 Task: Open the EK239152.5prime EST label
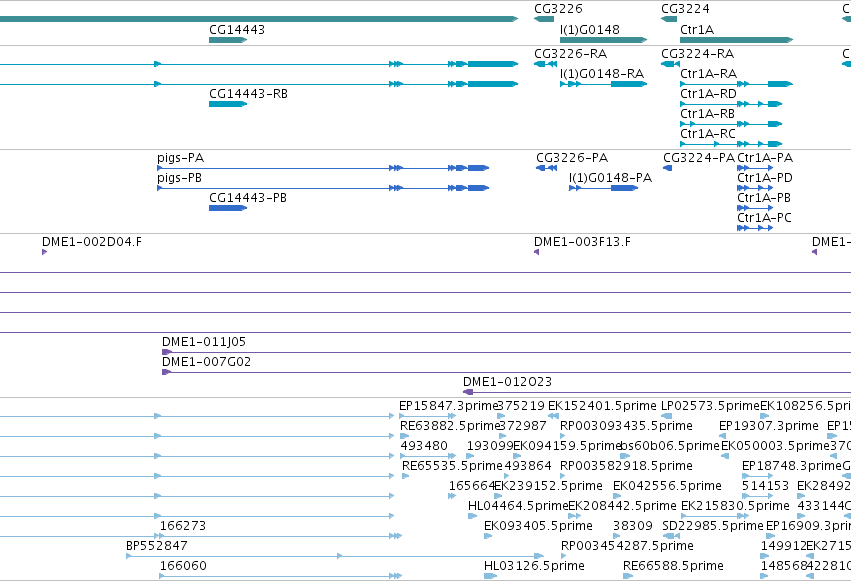[x=548, y=486]
